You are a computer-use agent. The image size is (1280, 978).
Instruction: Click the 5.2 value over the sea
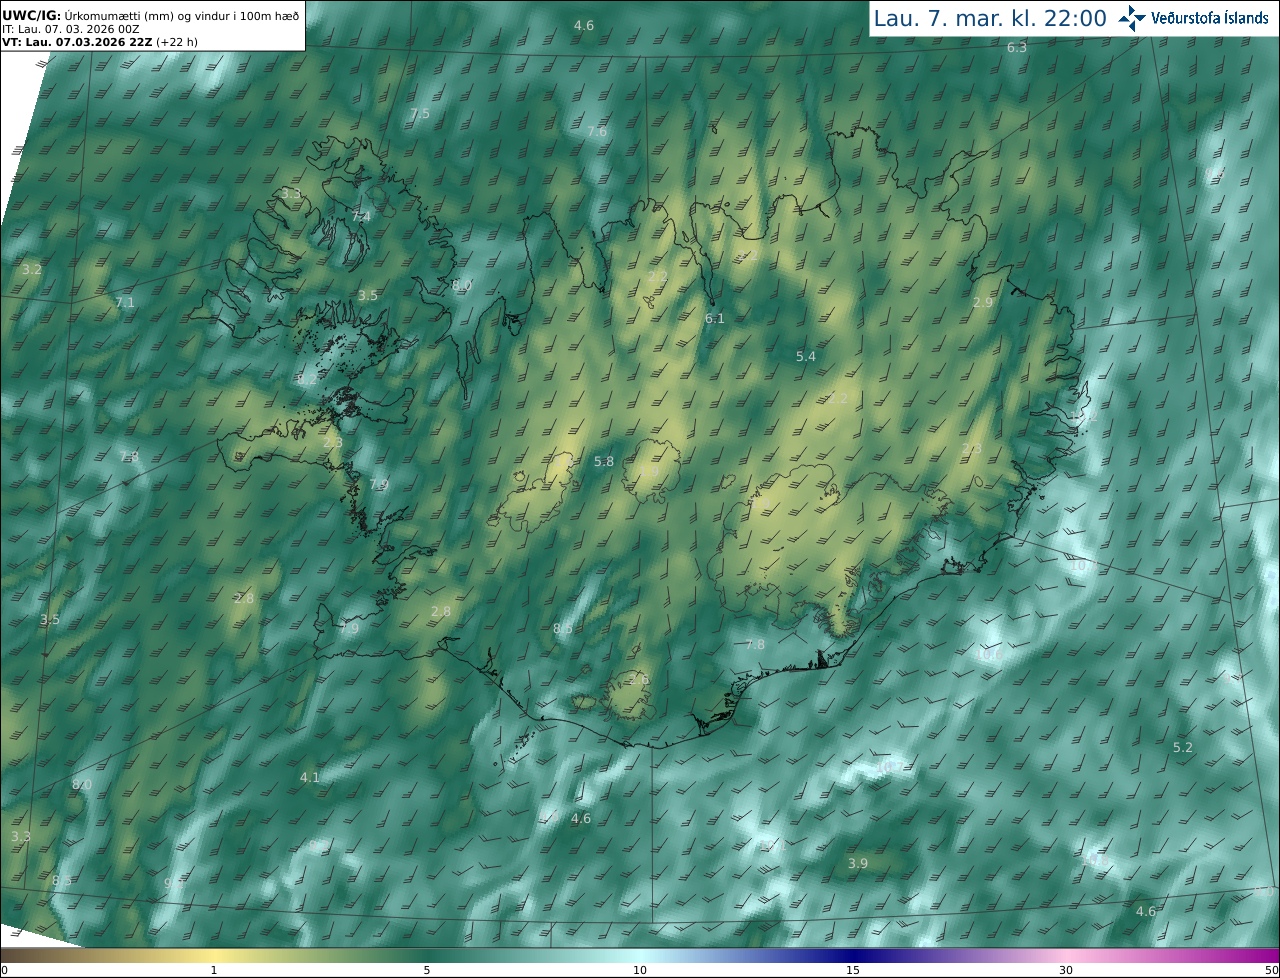(1183, 748)
